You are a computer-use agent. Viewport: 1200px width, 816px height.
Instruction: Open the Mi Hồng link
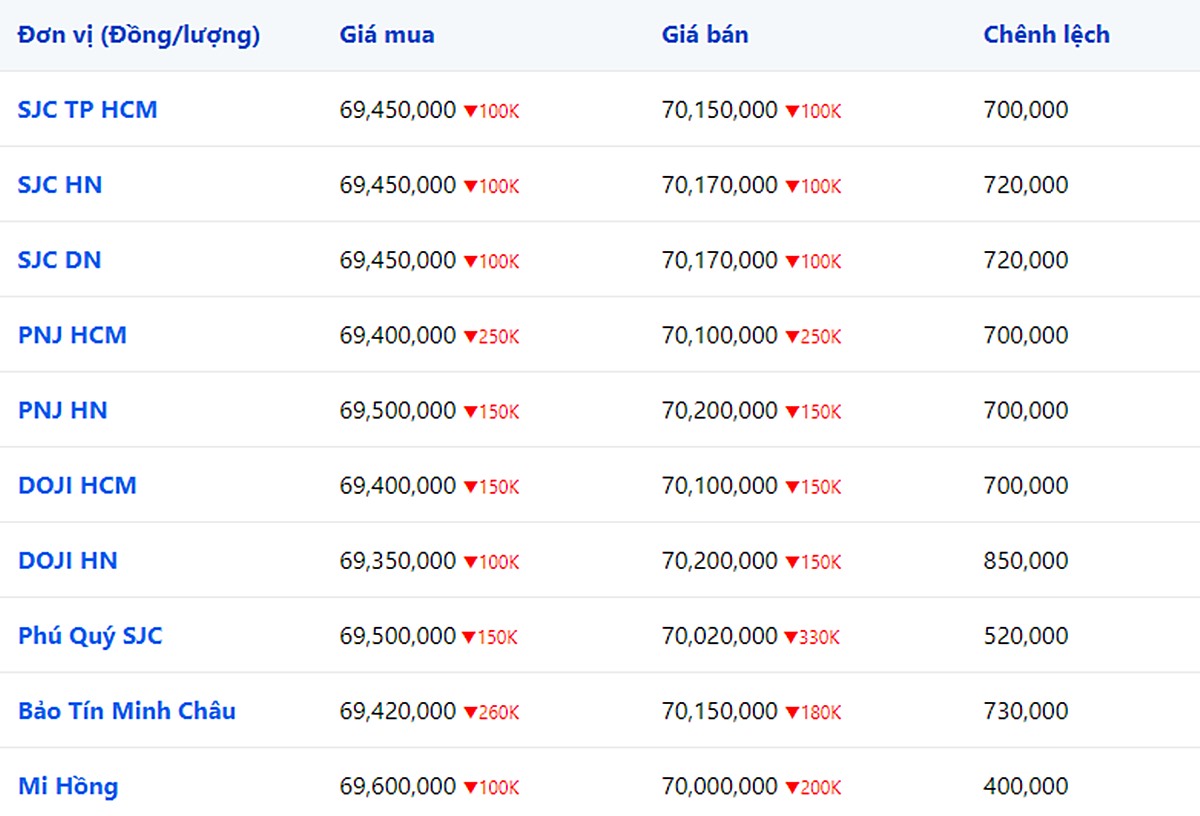click(68, 786)
